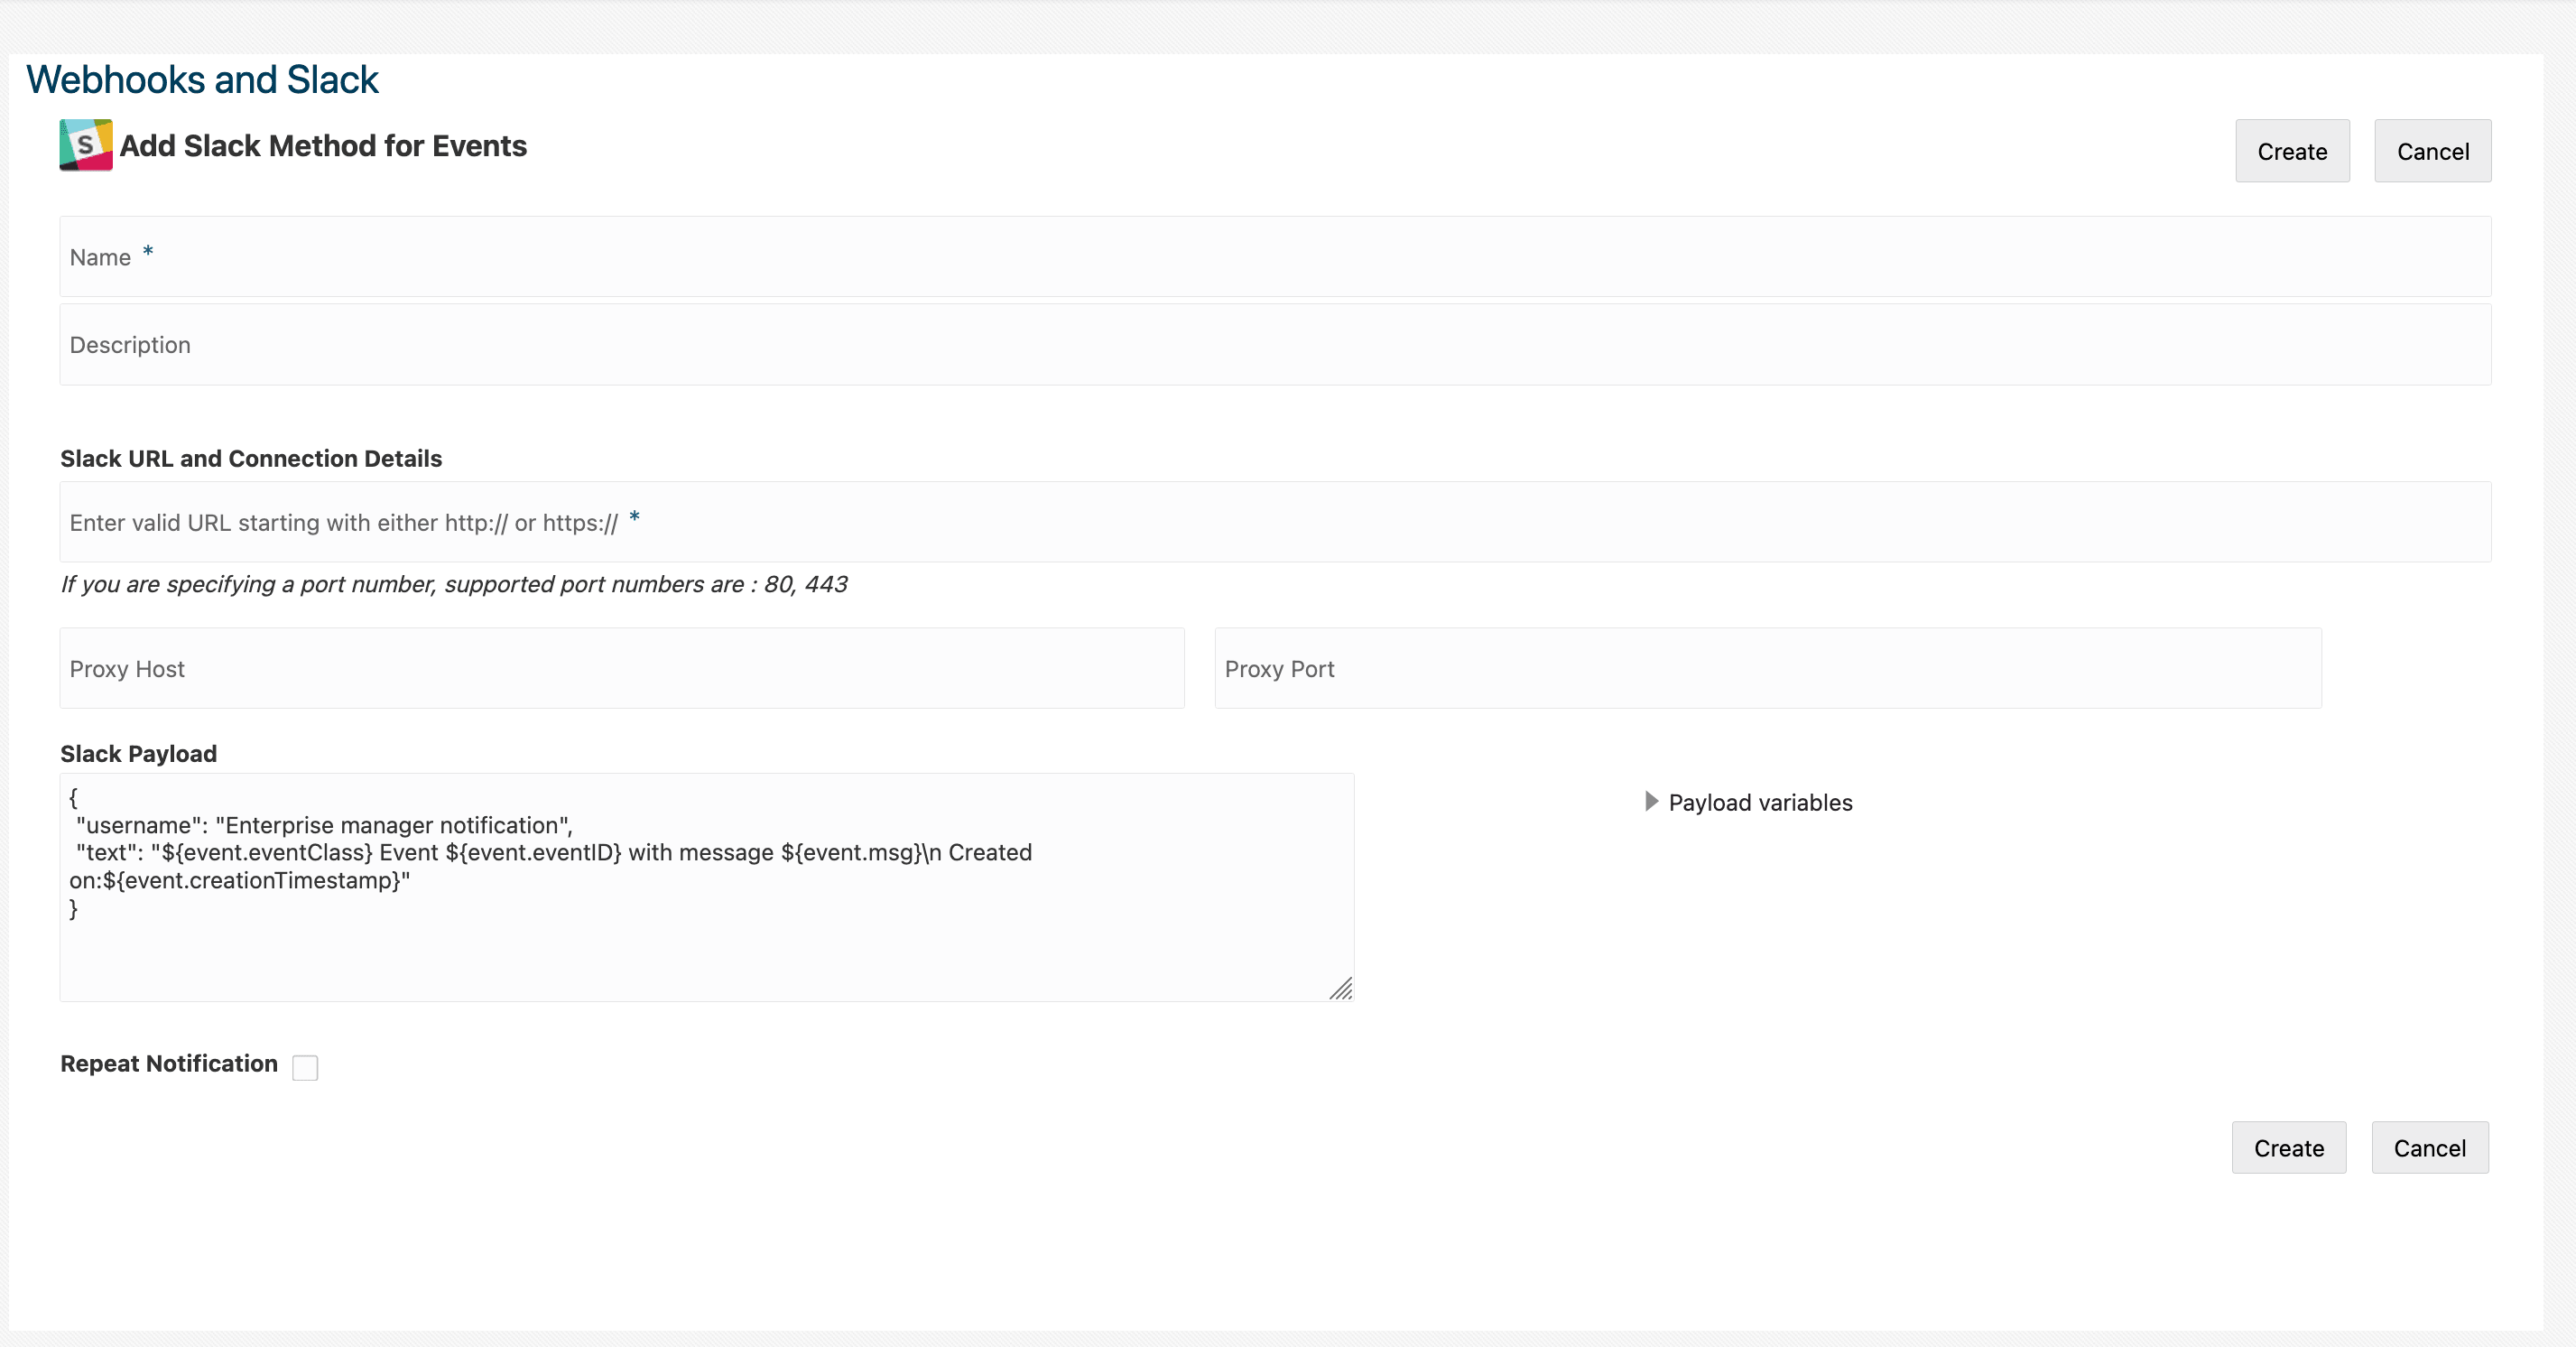Expand the Payload variables triangle
This screenshot has width=2576, height=1347.
pos(1651,801)
